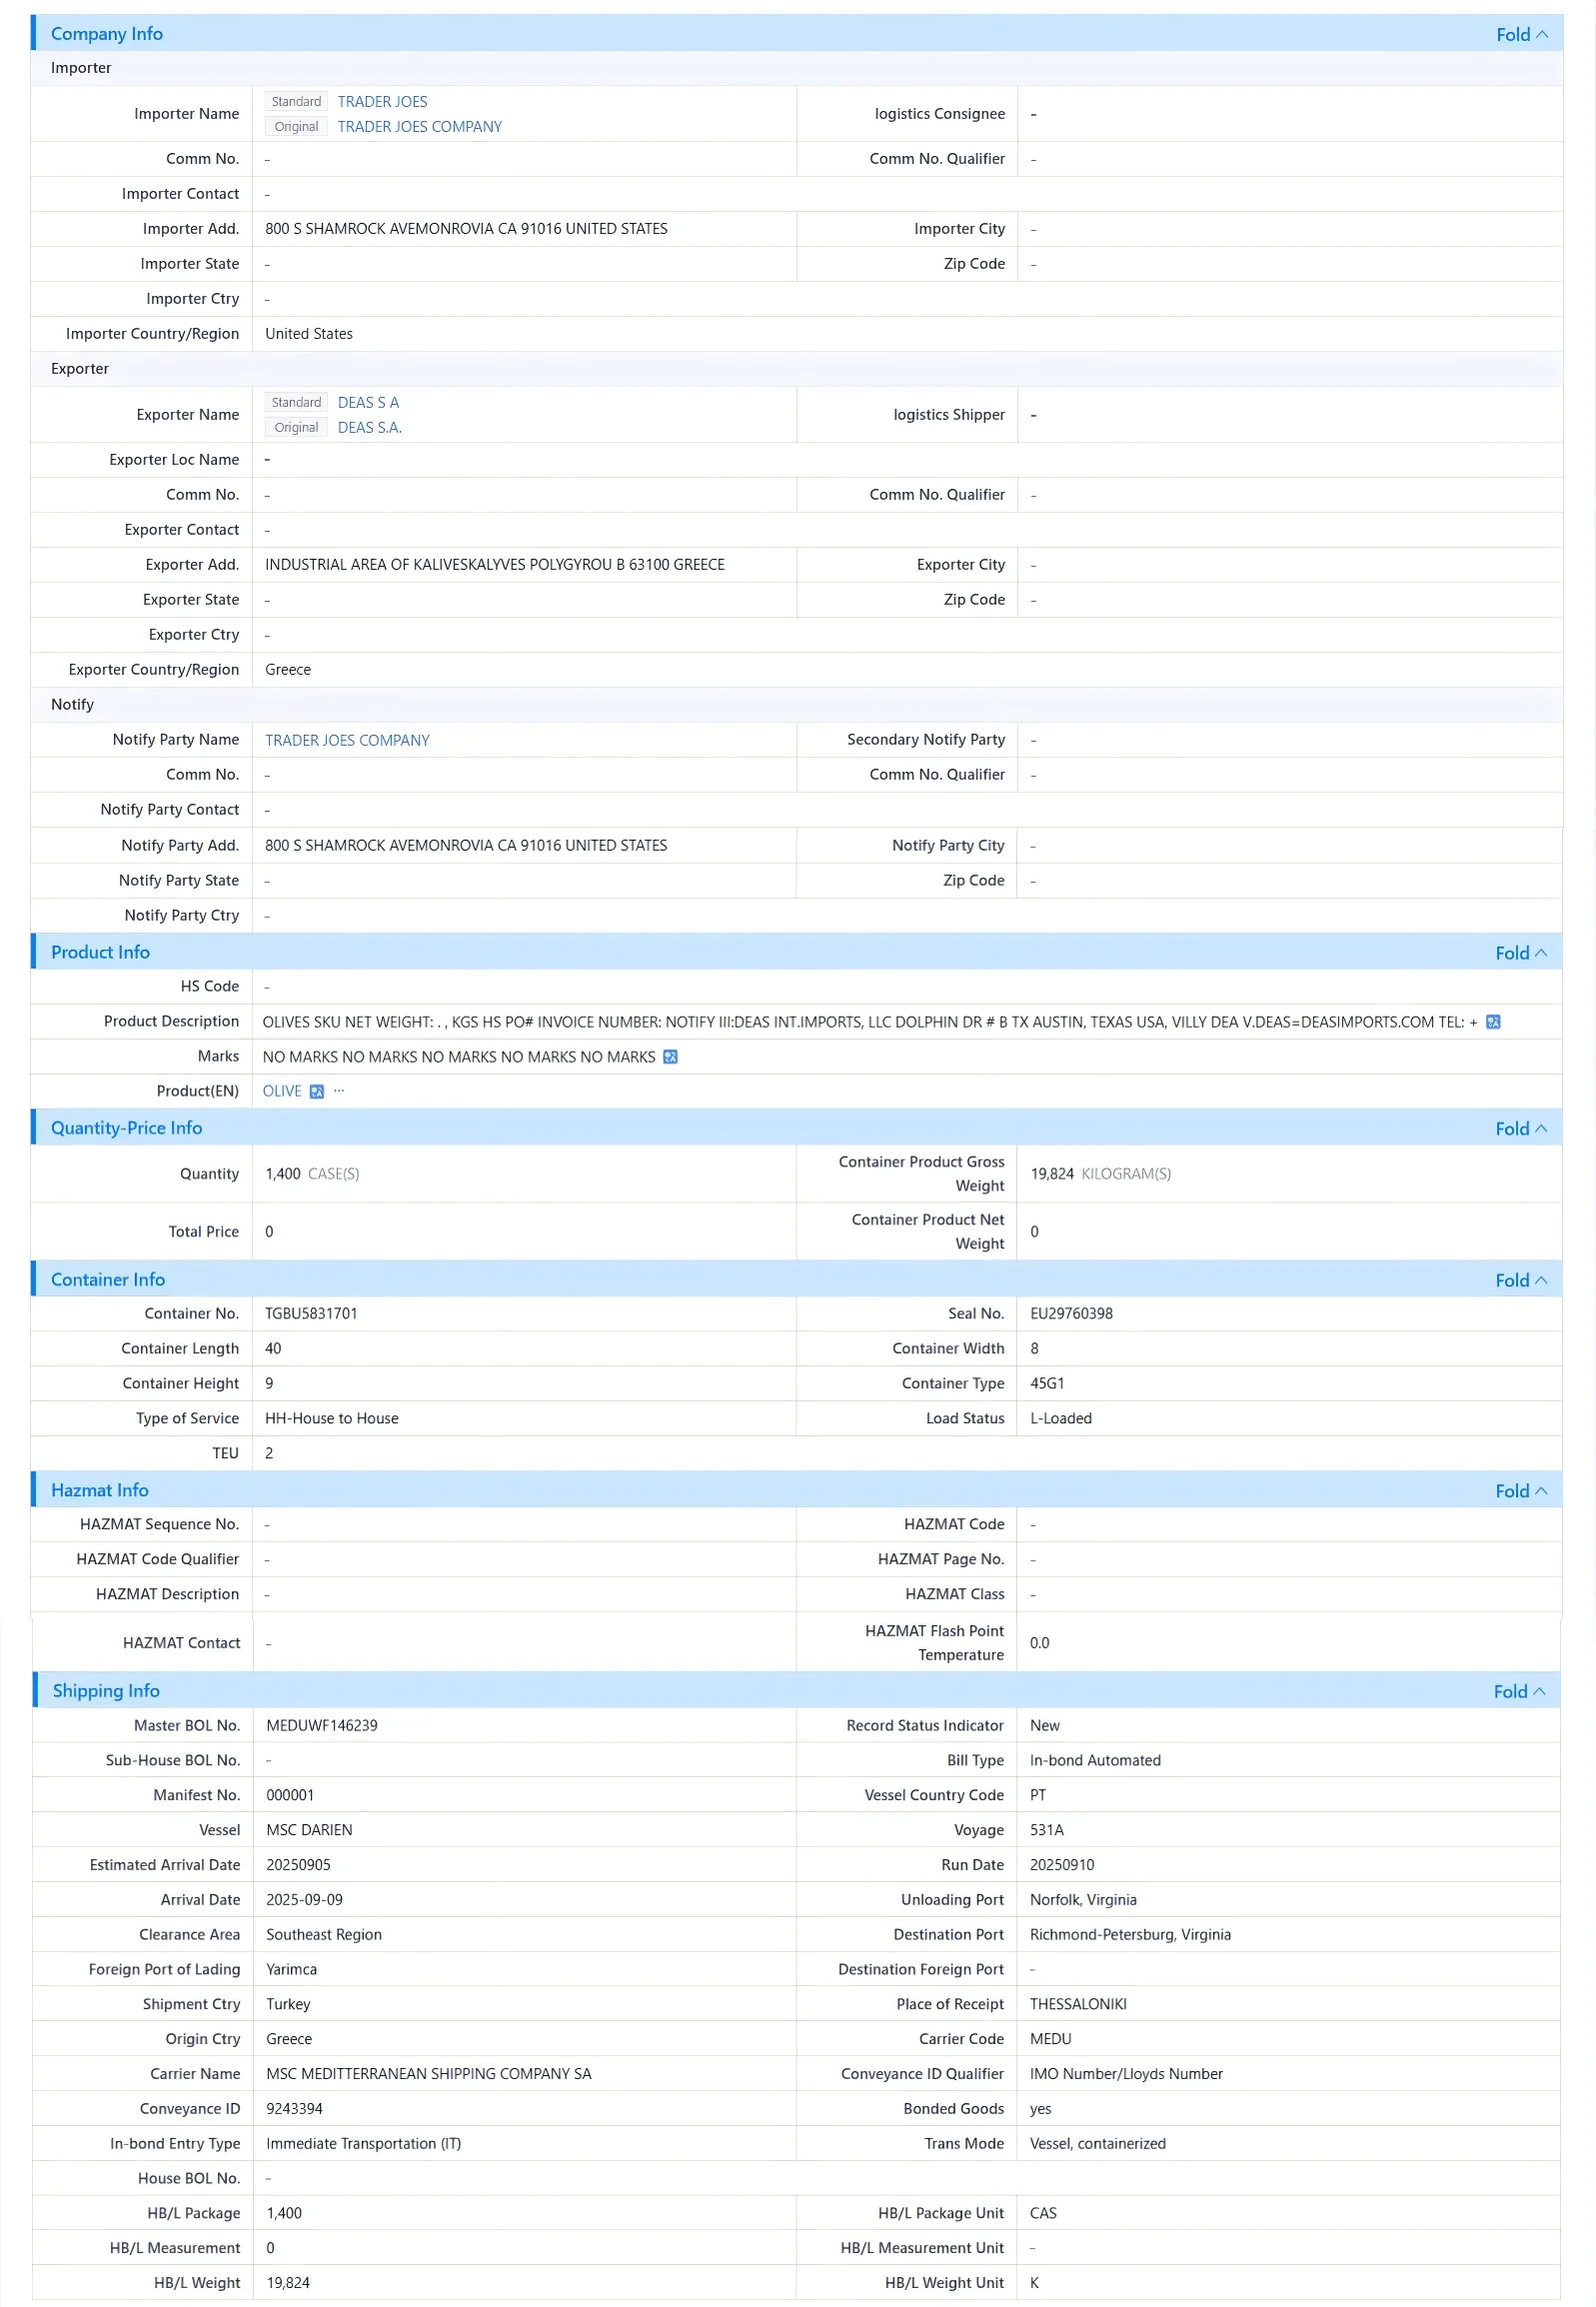
Task: Click the Standard tag beside TRADER JOES
Action: [x=296, y=101]
